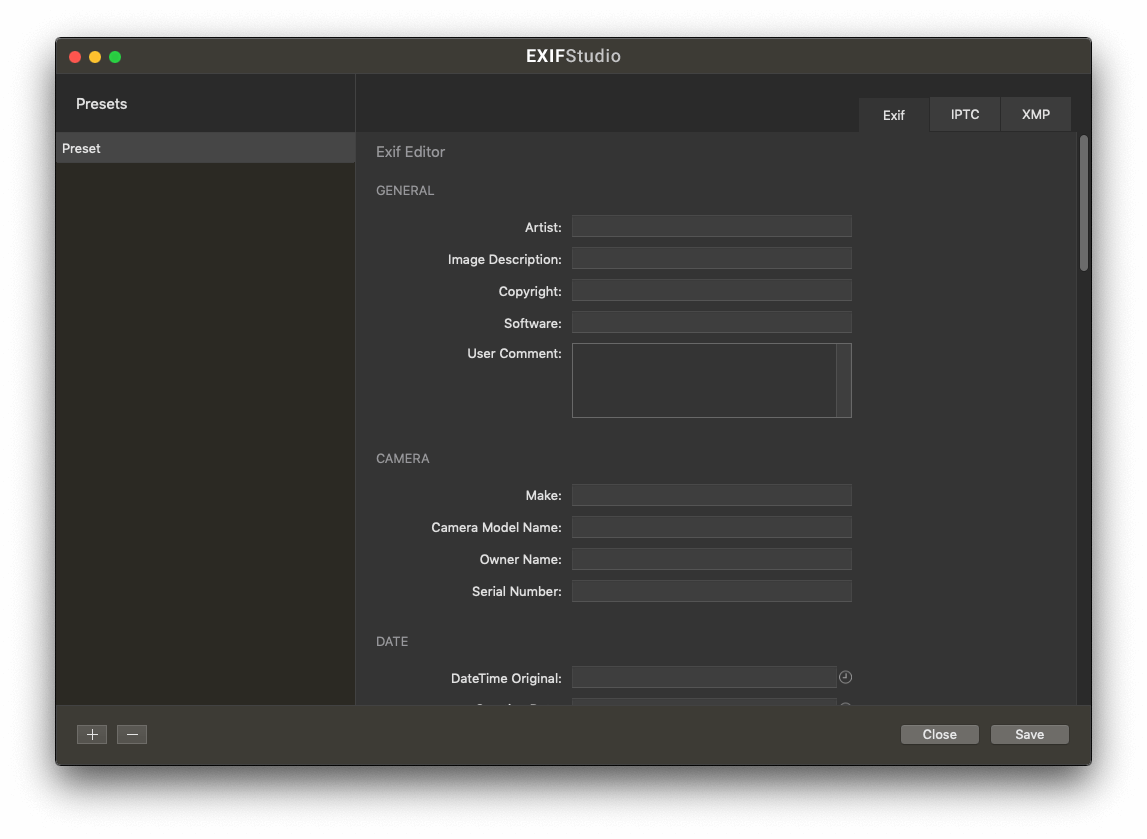Click the Exif editor vertical scrollbar

(1083, 203)
